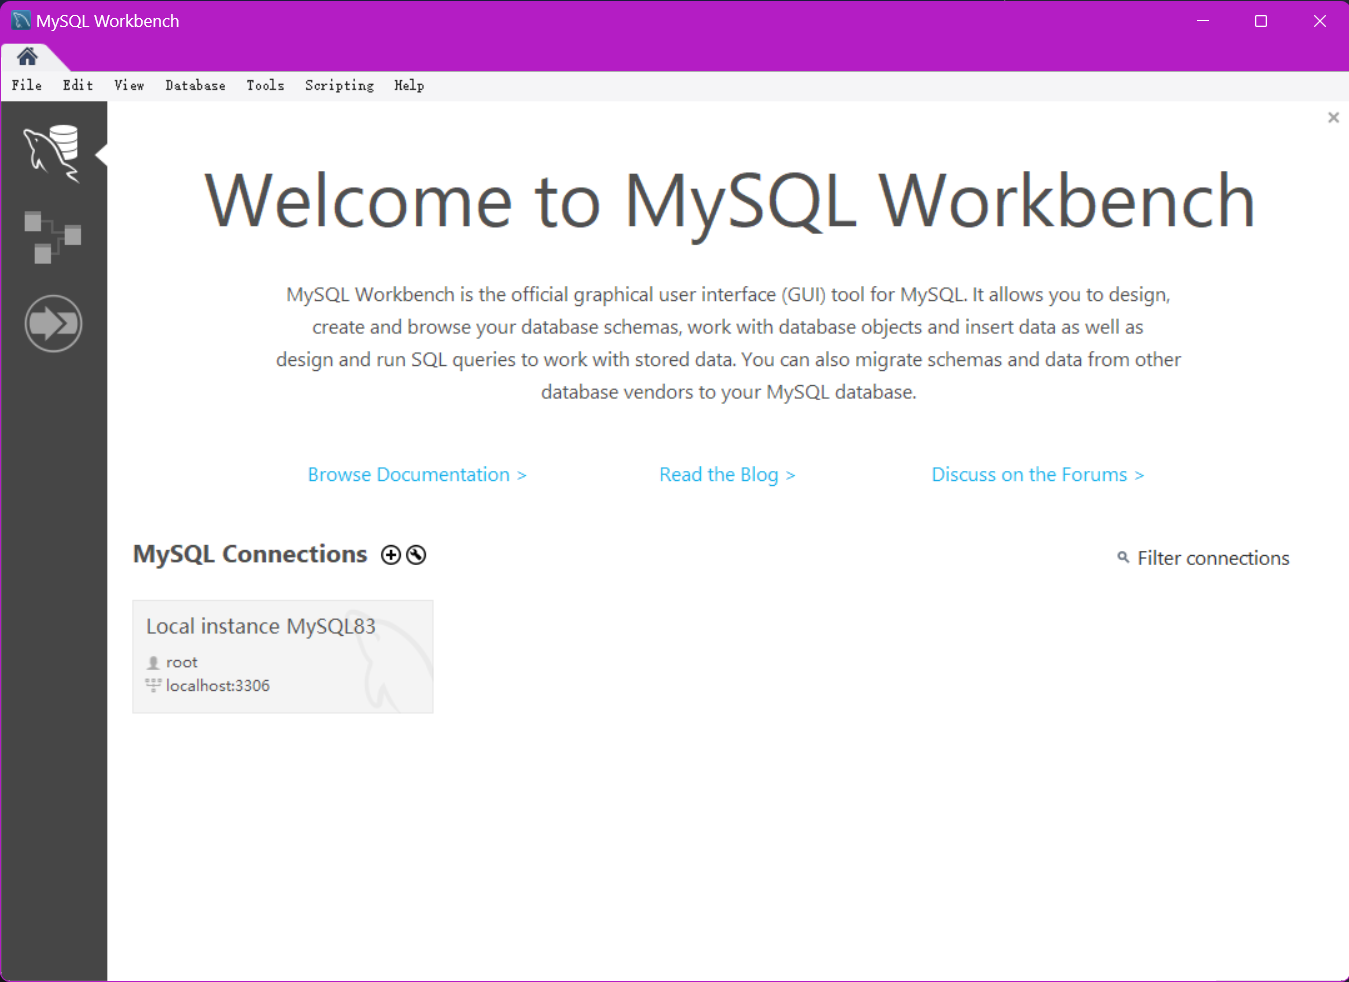This screenshot has height=982, width=1349.
Task: Open the Local instance MySQL83 connection tile
Action: coord(282,656)
